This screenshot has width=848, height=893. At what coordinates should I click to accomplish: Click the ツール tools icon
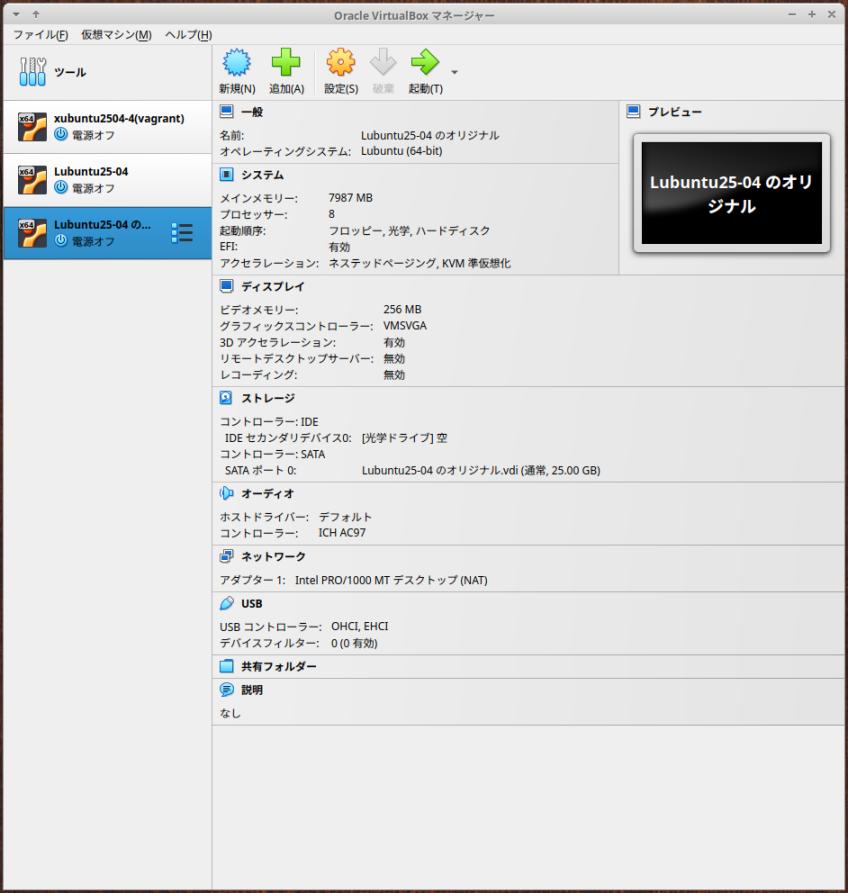(32, 72)
